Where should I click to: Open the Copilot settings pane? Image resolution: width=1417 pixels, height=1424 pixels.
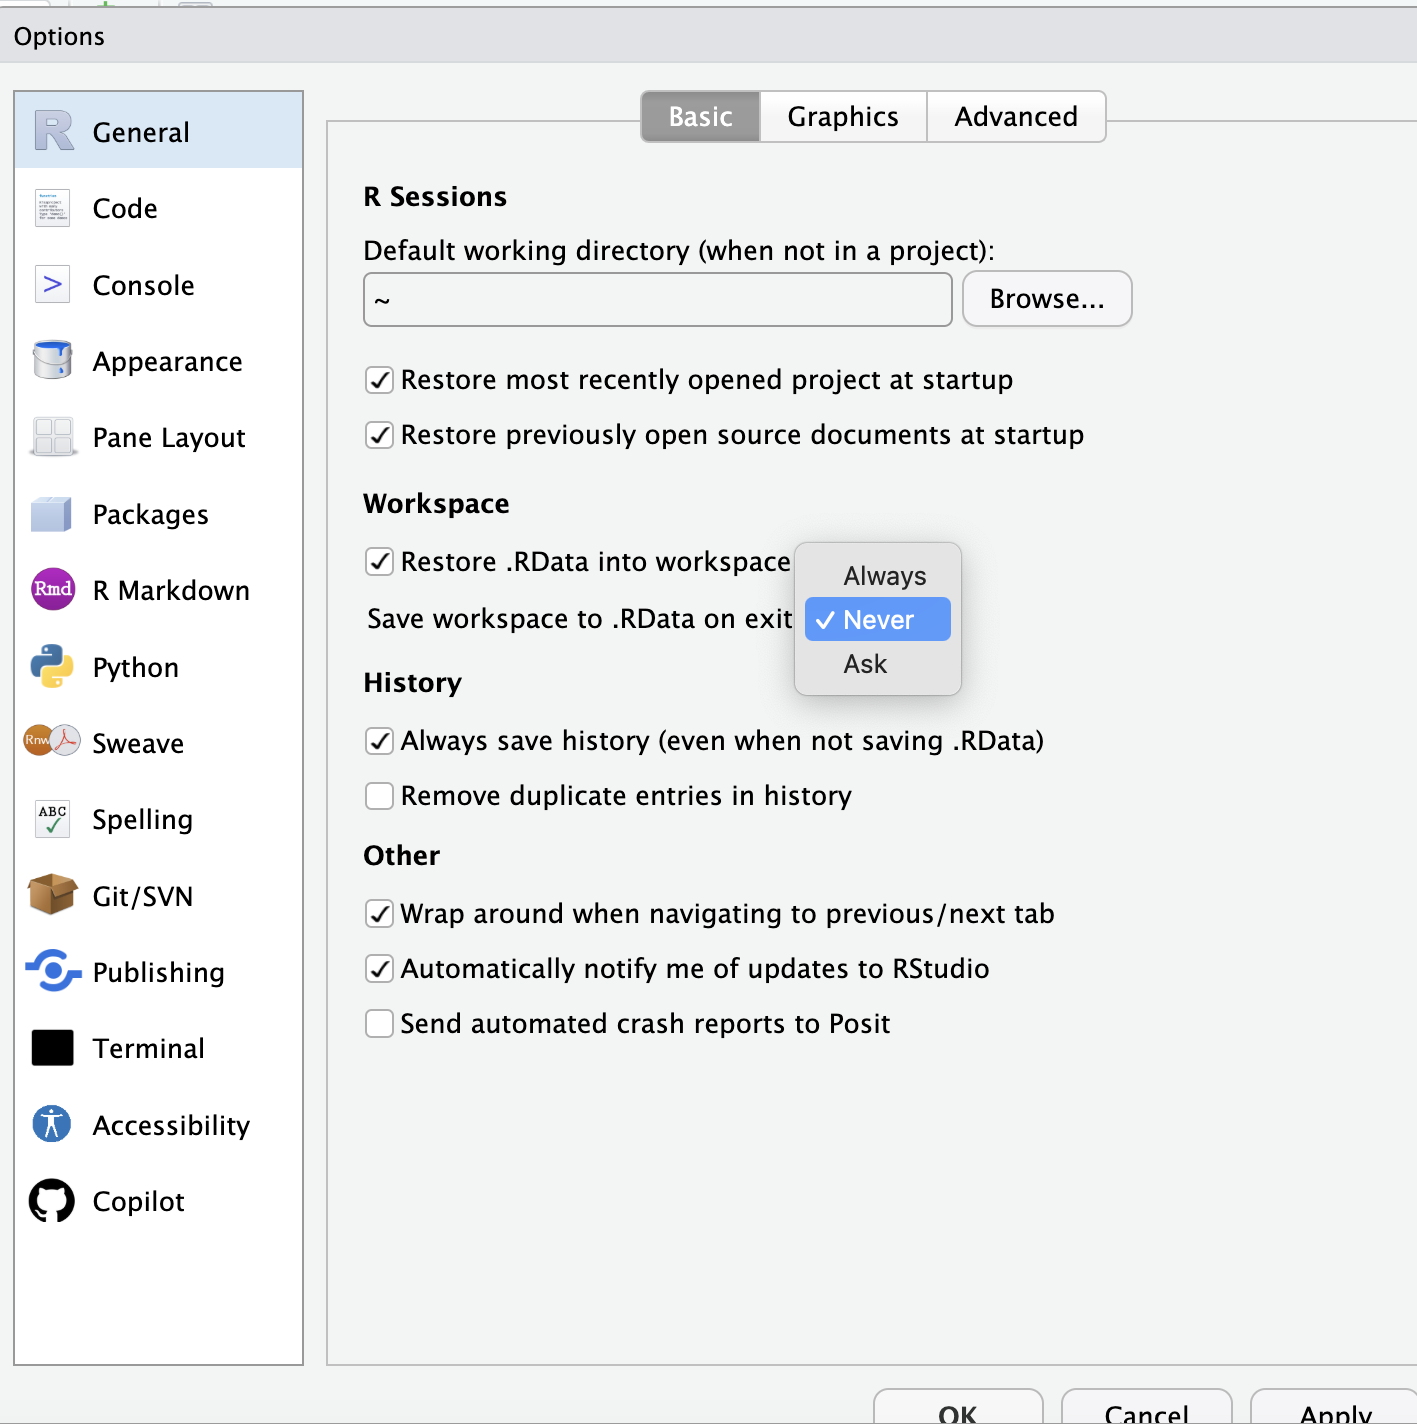coord(138,1201)
